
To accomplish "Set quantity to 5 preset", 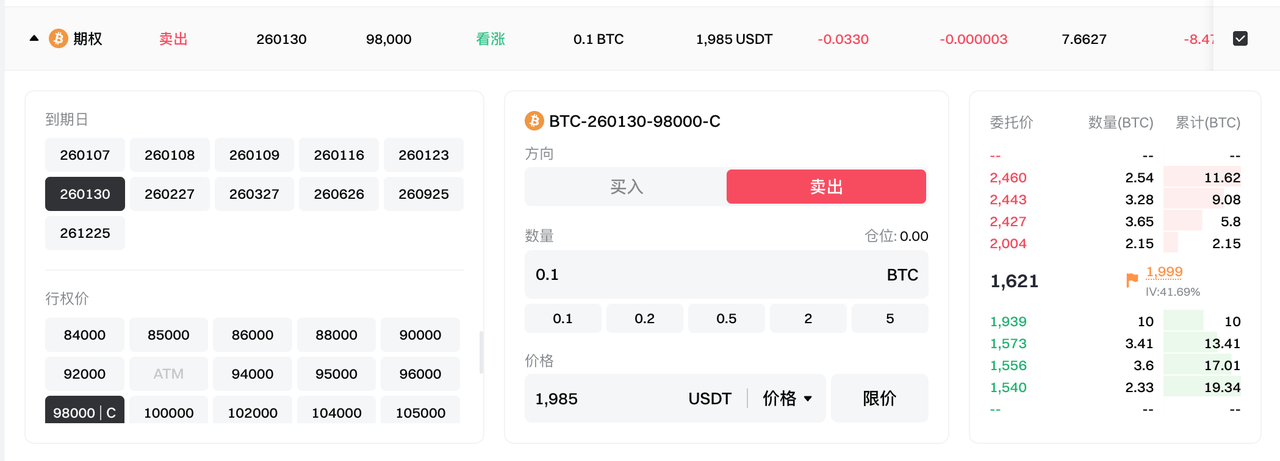I will (889, 318).
